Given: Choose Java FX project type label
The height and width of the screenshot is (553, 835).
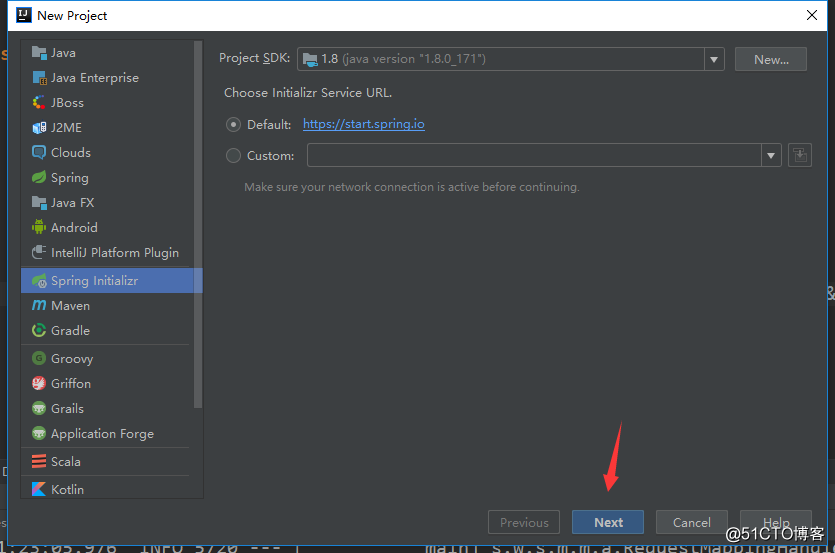Looking at the screenshot, I should coord(72,202).
